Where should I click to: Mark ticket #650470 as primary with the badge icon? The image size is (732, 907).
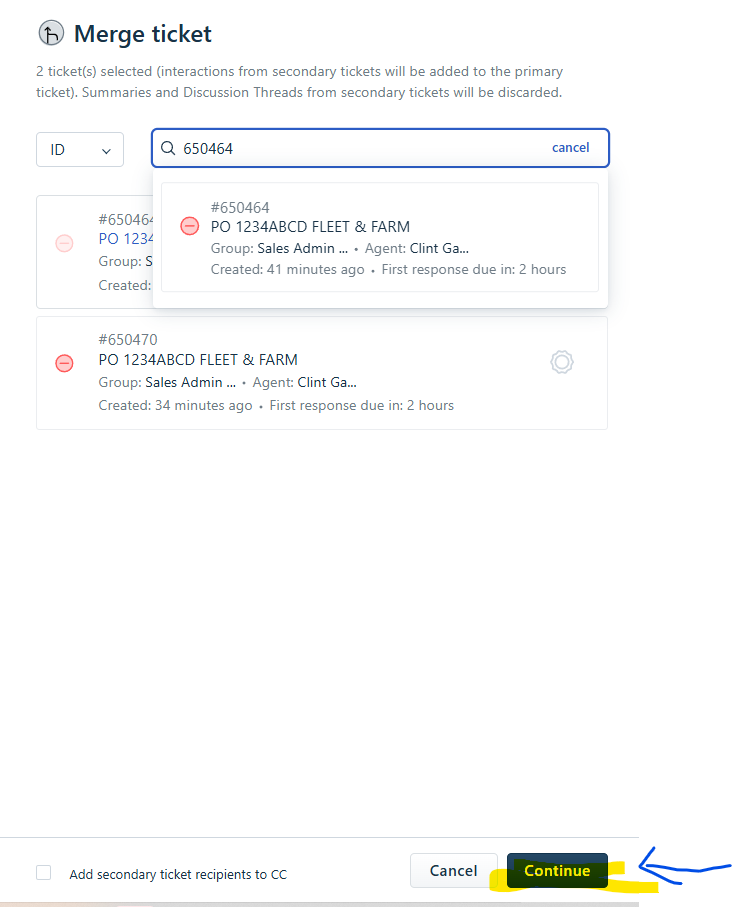click(x=561, y=362)
